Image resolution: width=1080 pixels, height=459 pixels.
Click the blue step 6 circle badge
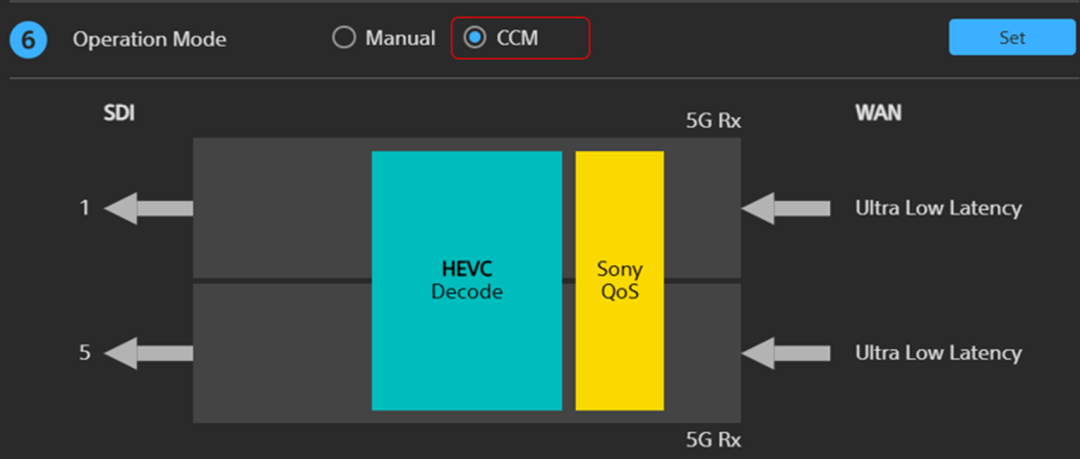pyautogui.click(x=28, y=39)
